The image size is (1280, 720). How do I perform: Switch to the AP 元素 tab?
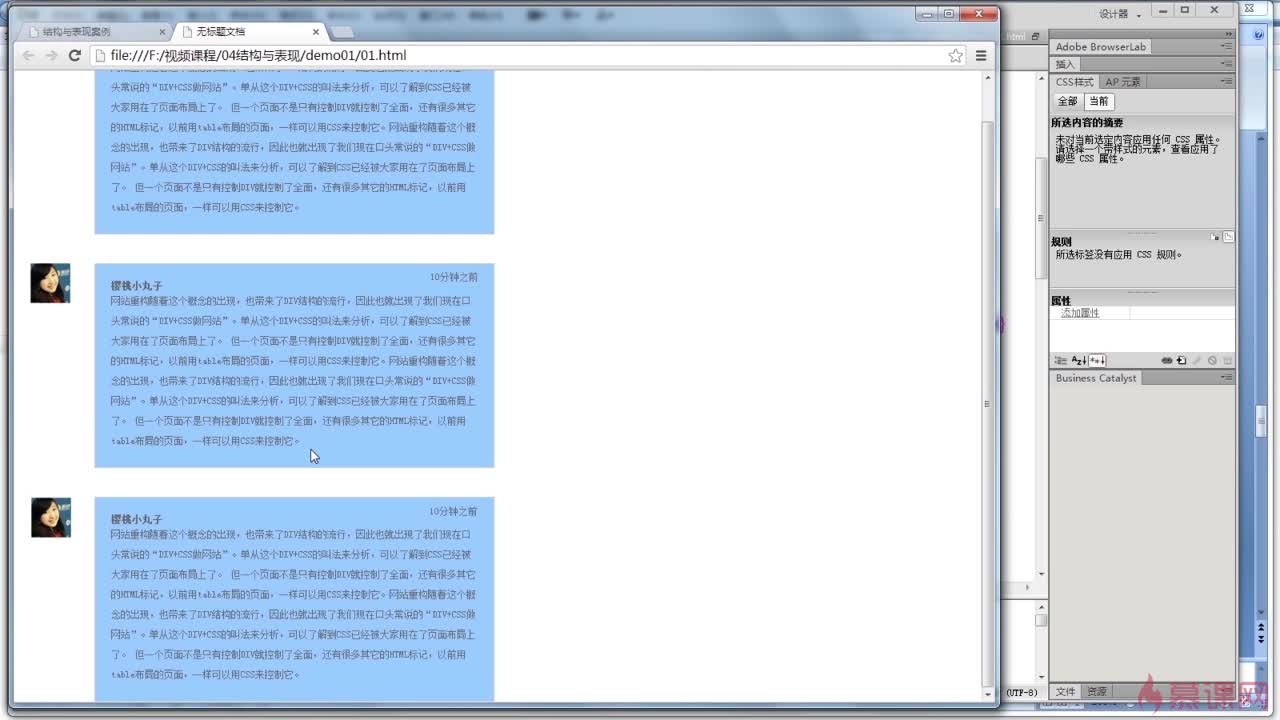[x=1122, y=82]
